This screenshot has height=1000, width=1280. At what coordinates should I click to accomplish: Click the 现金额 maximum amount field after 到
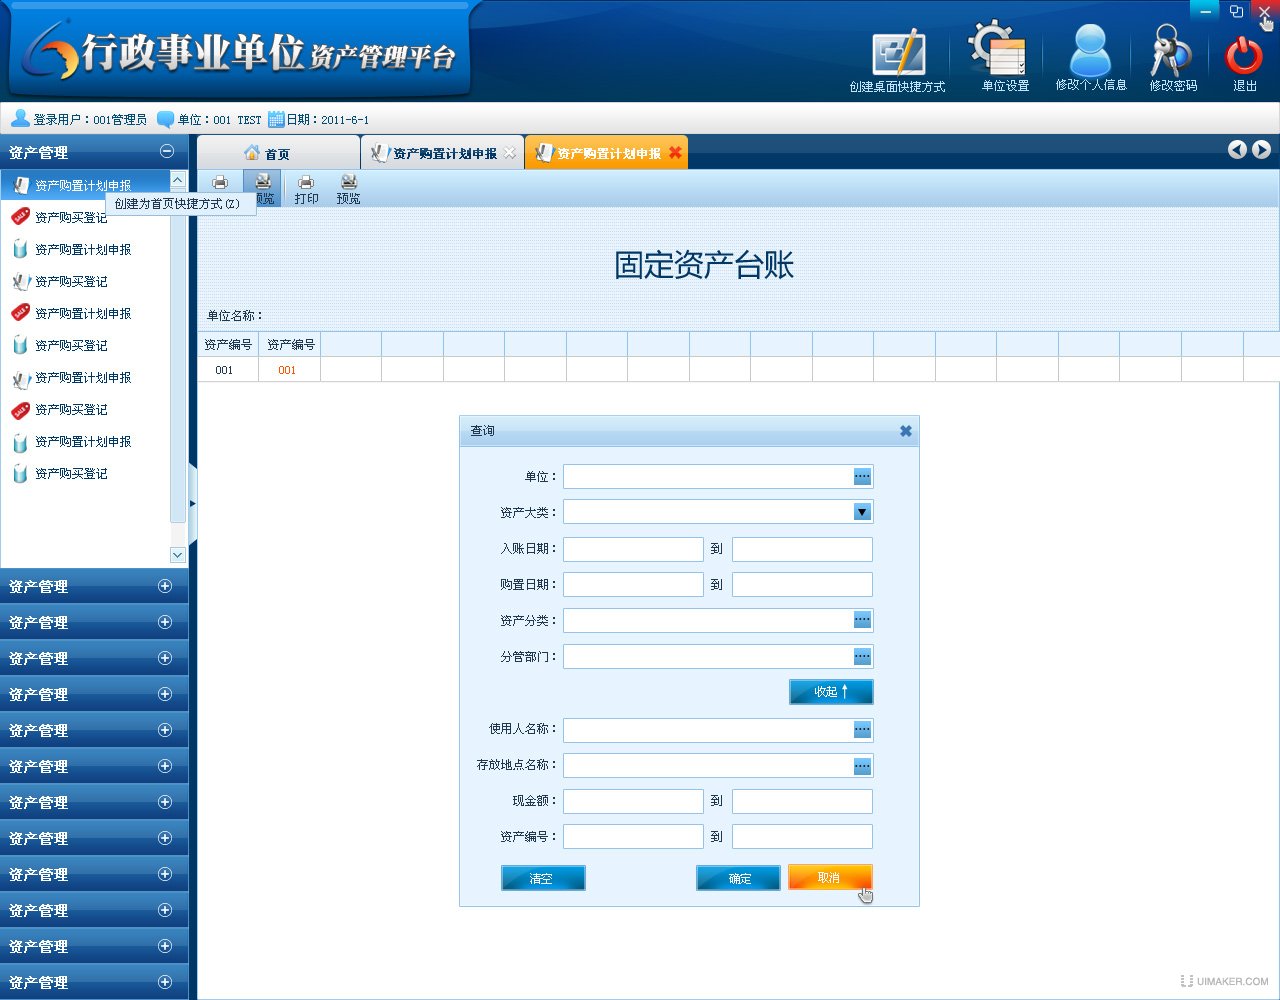tap(802, 801)
